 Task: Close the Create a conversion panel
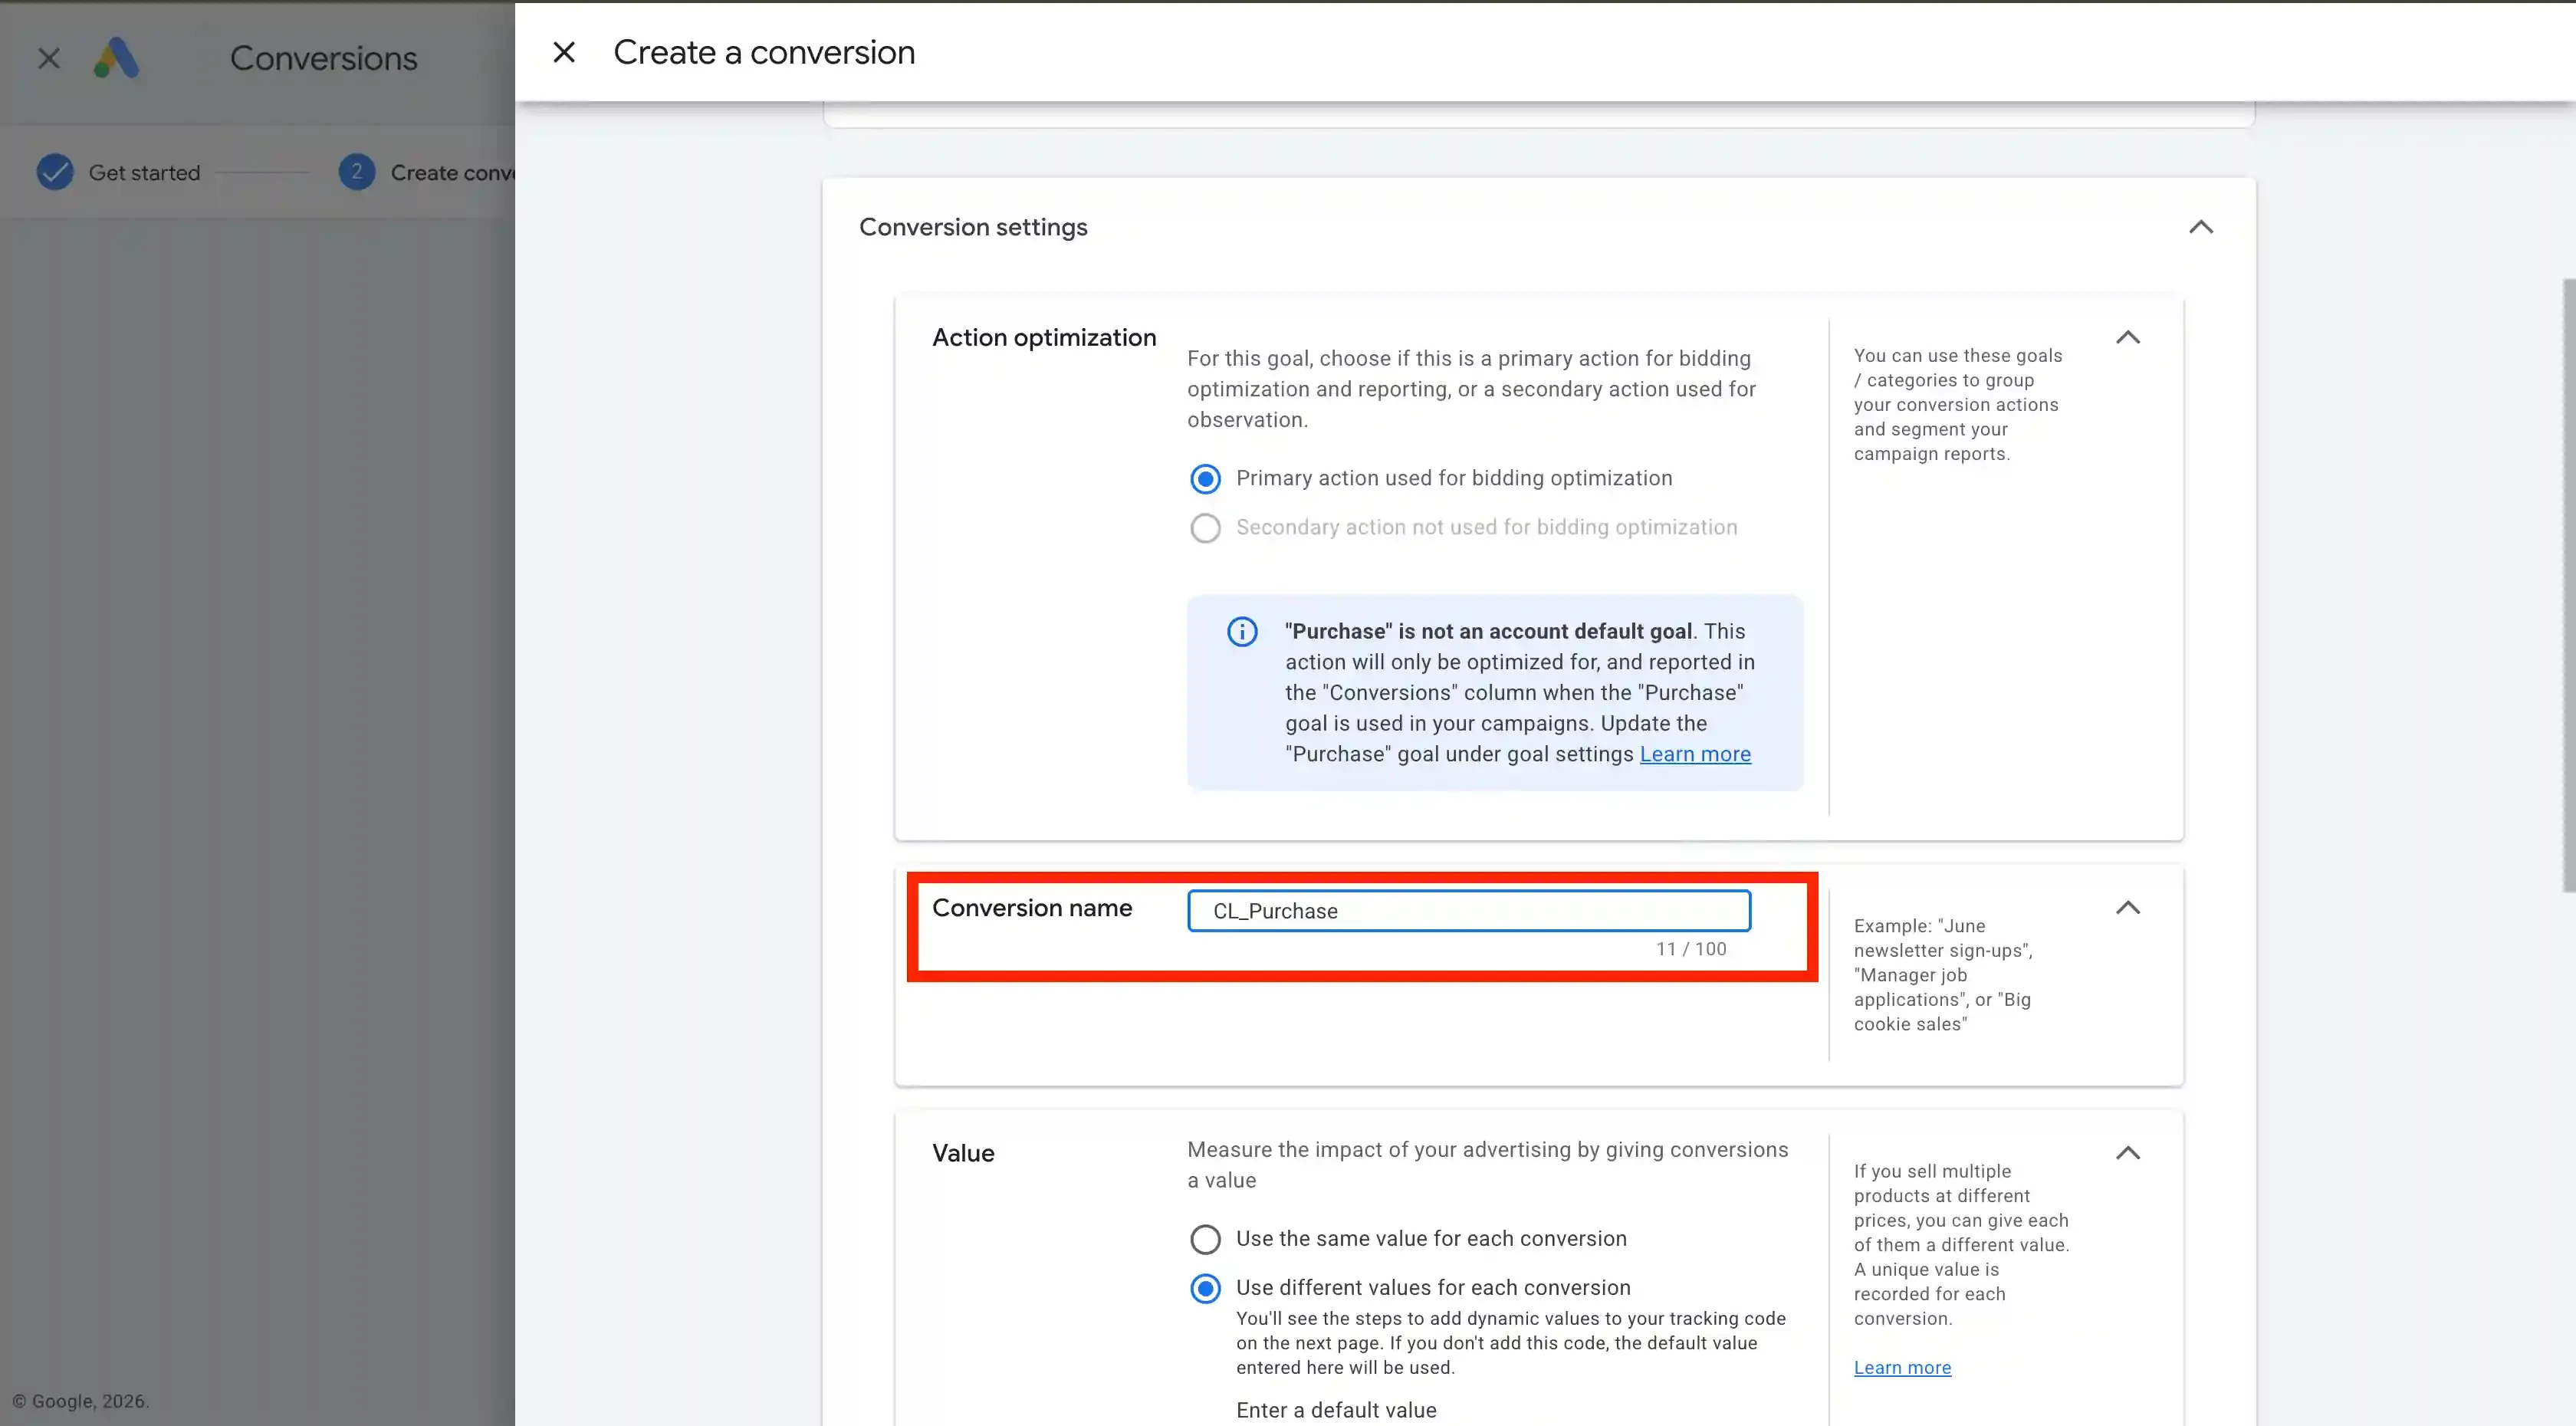point(564,52)
